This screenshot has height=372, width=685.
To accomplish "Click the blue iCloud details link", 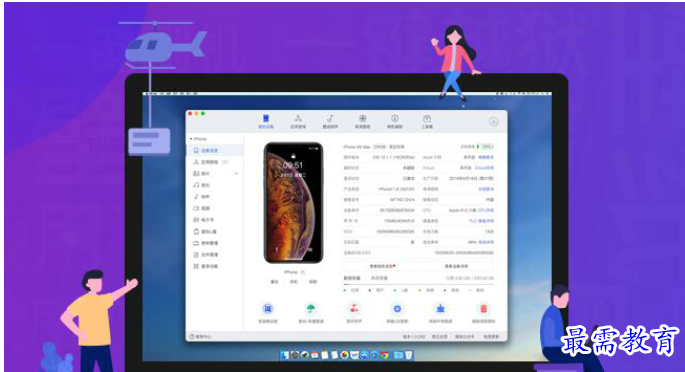I will [484, 168].
